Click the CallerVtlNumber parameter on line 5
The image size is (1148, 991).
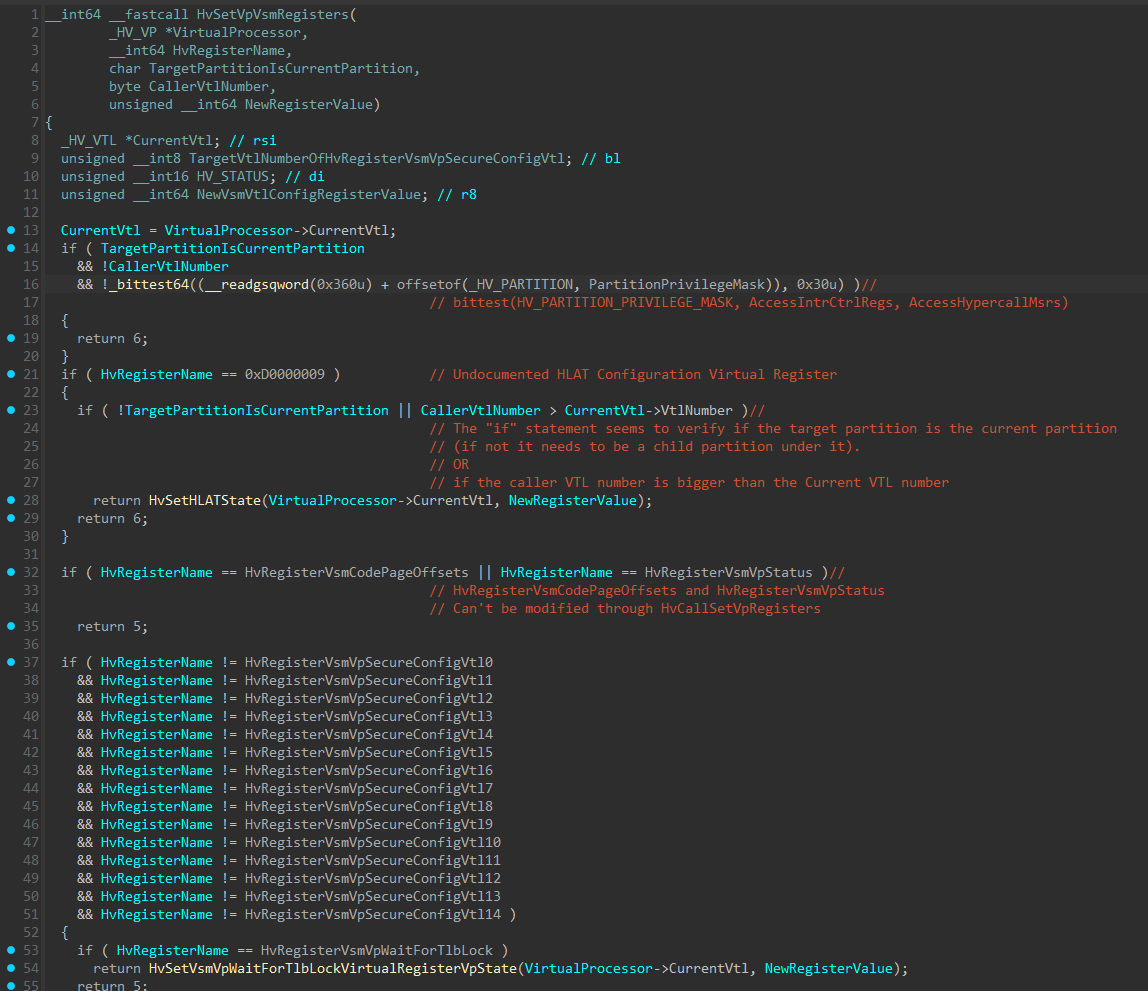pyautogui.click(x=209, y=86)
